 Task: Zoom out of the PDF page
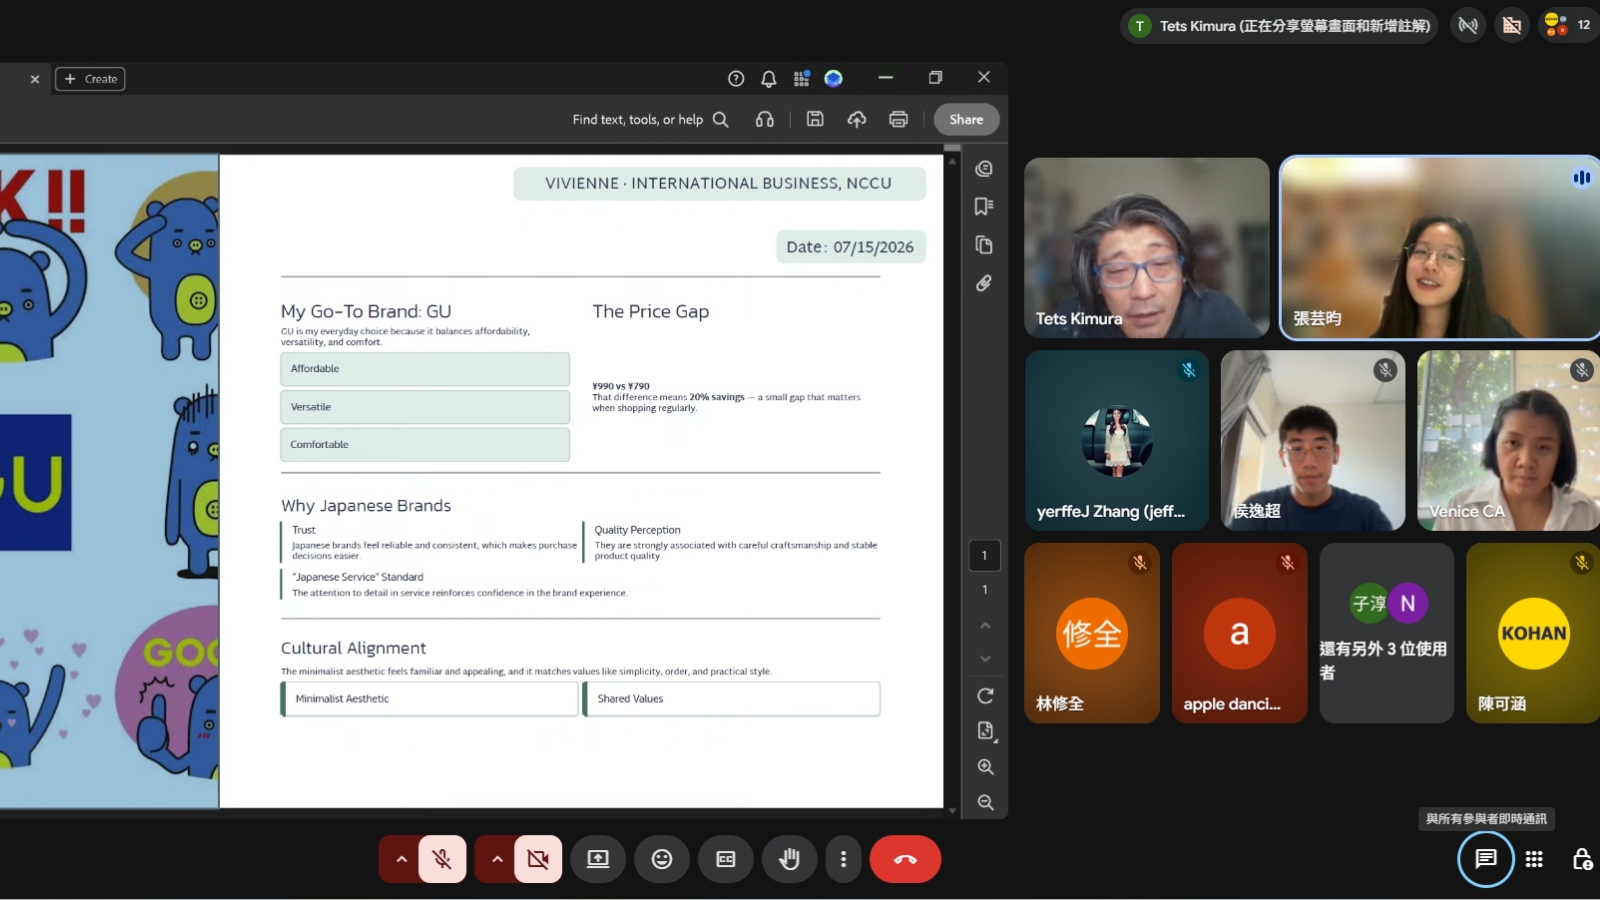point(985,802)
